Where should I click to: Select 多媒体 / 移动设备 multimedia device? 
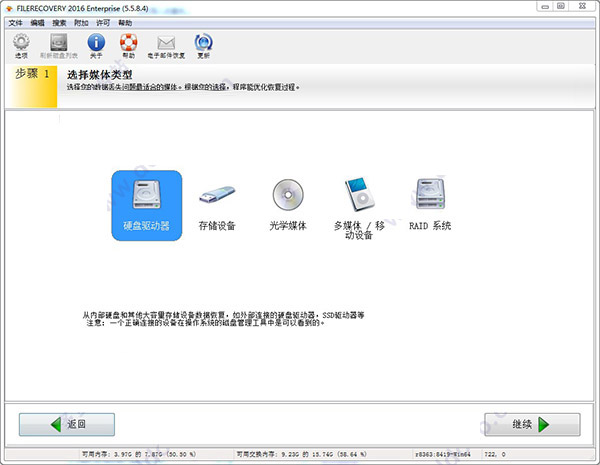359,209
